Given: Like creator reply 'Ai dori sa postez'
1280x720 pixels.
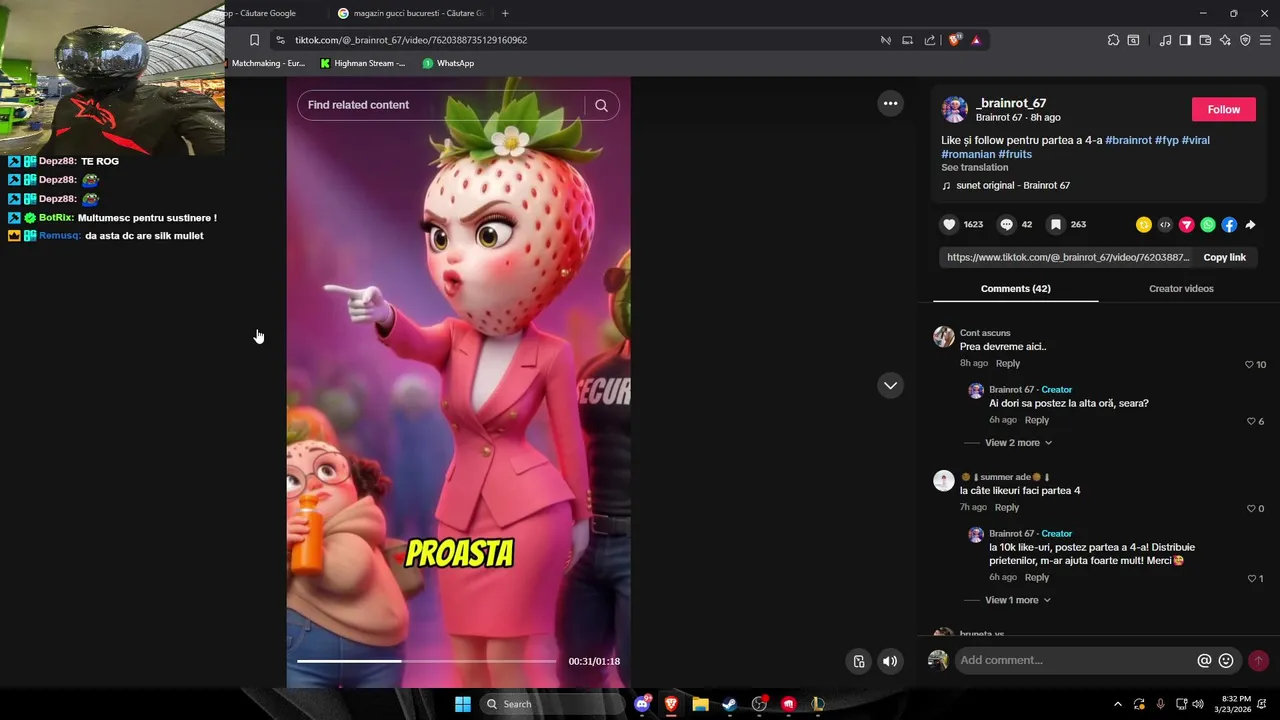Looking at the screenshot, I should click(1250, 421).
